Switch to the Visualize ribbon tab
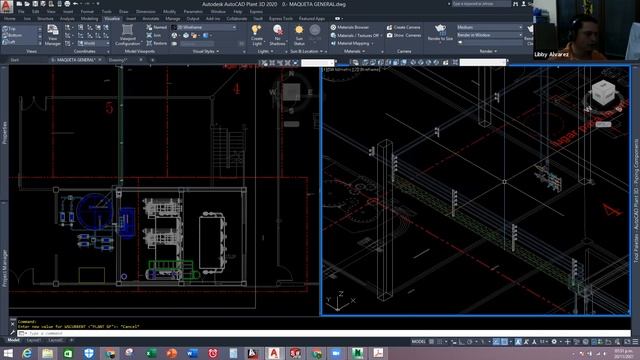Viewport: 640px width, 360px height. point(111,19)
